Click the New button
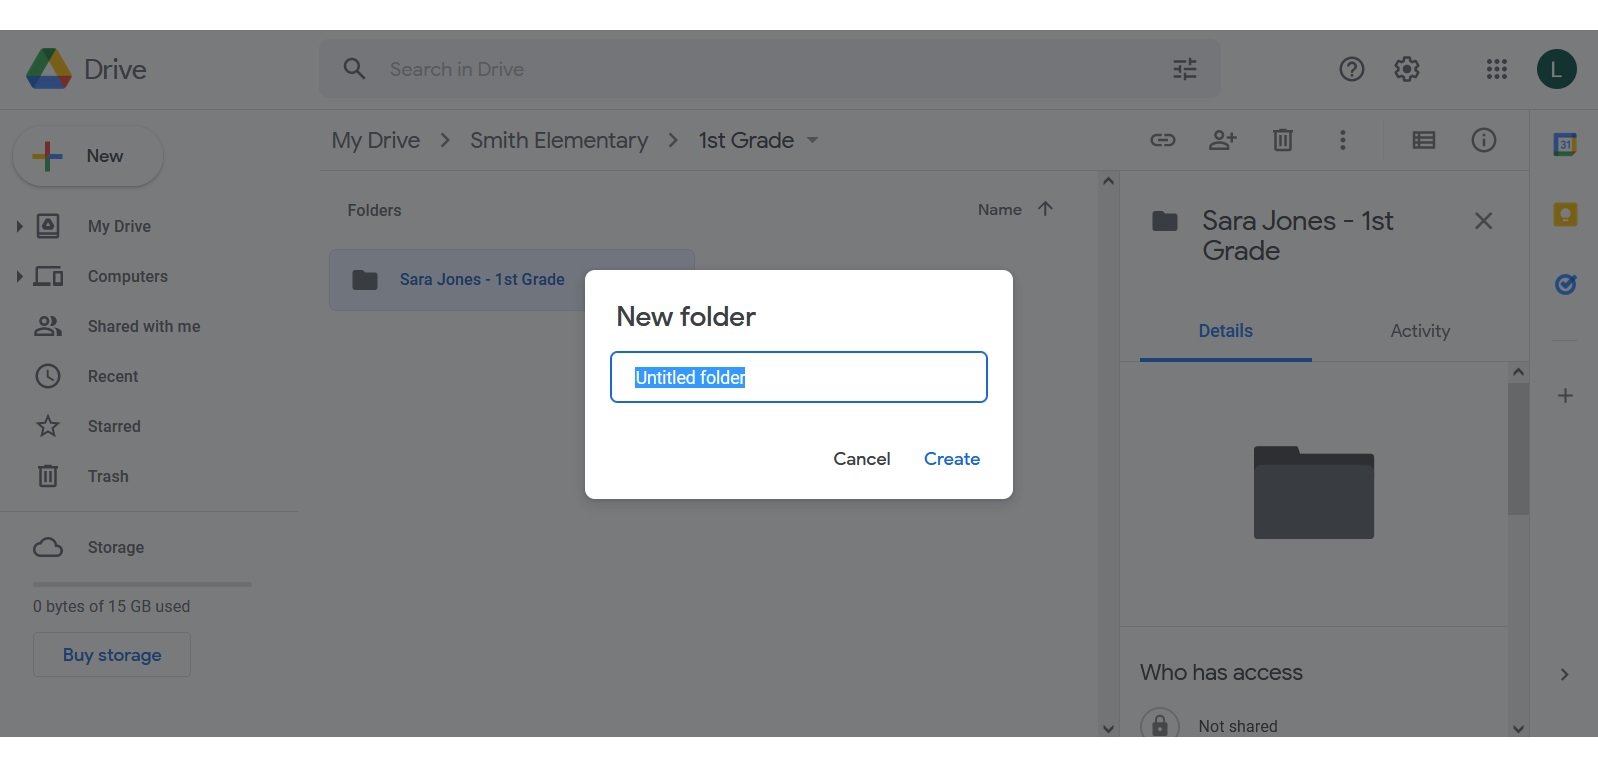The width and height of the screenshot is (1598, 762). pos(88,156)
